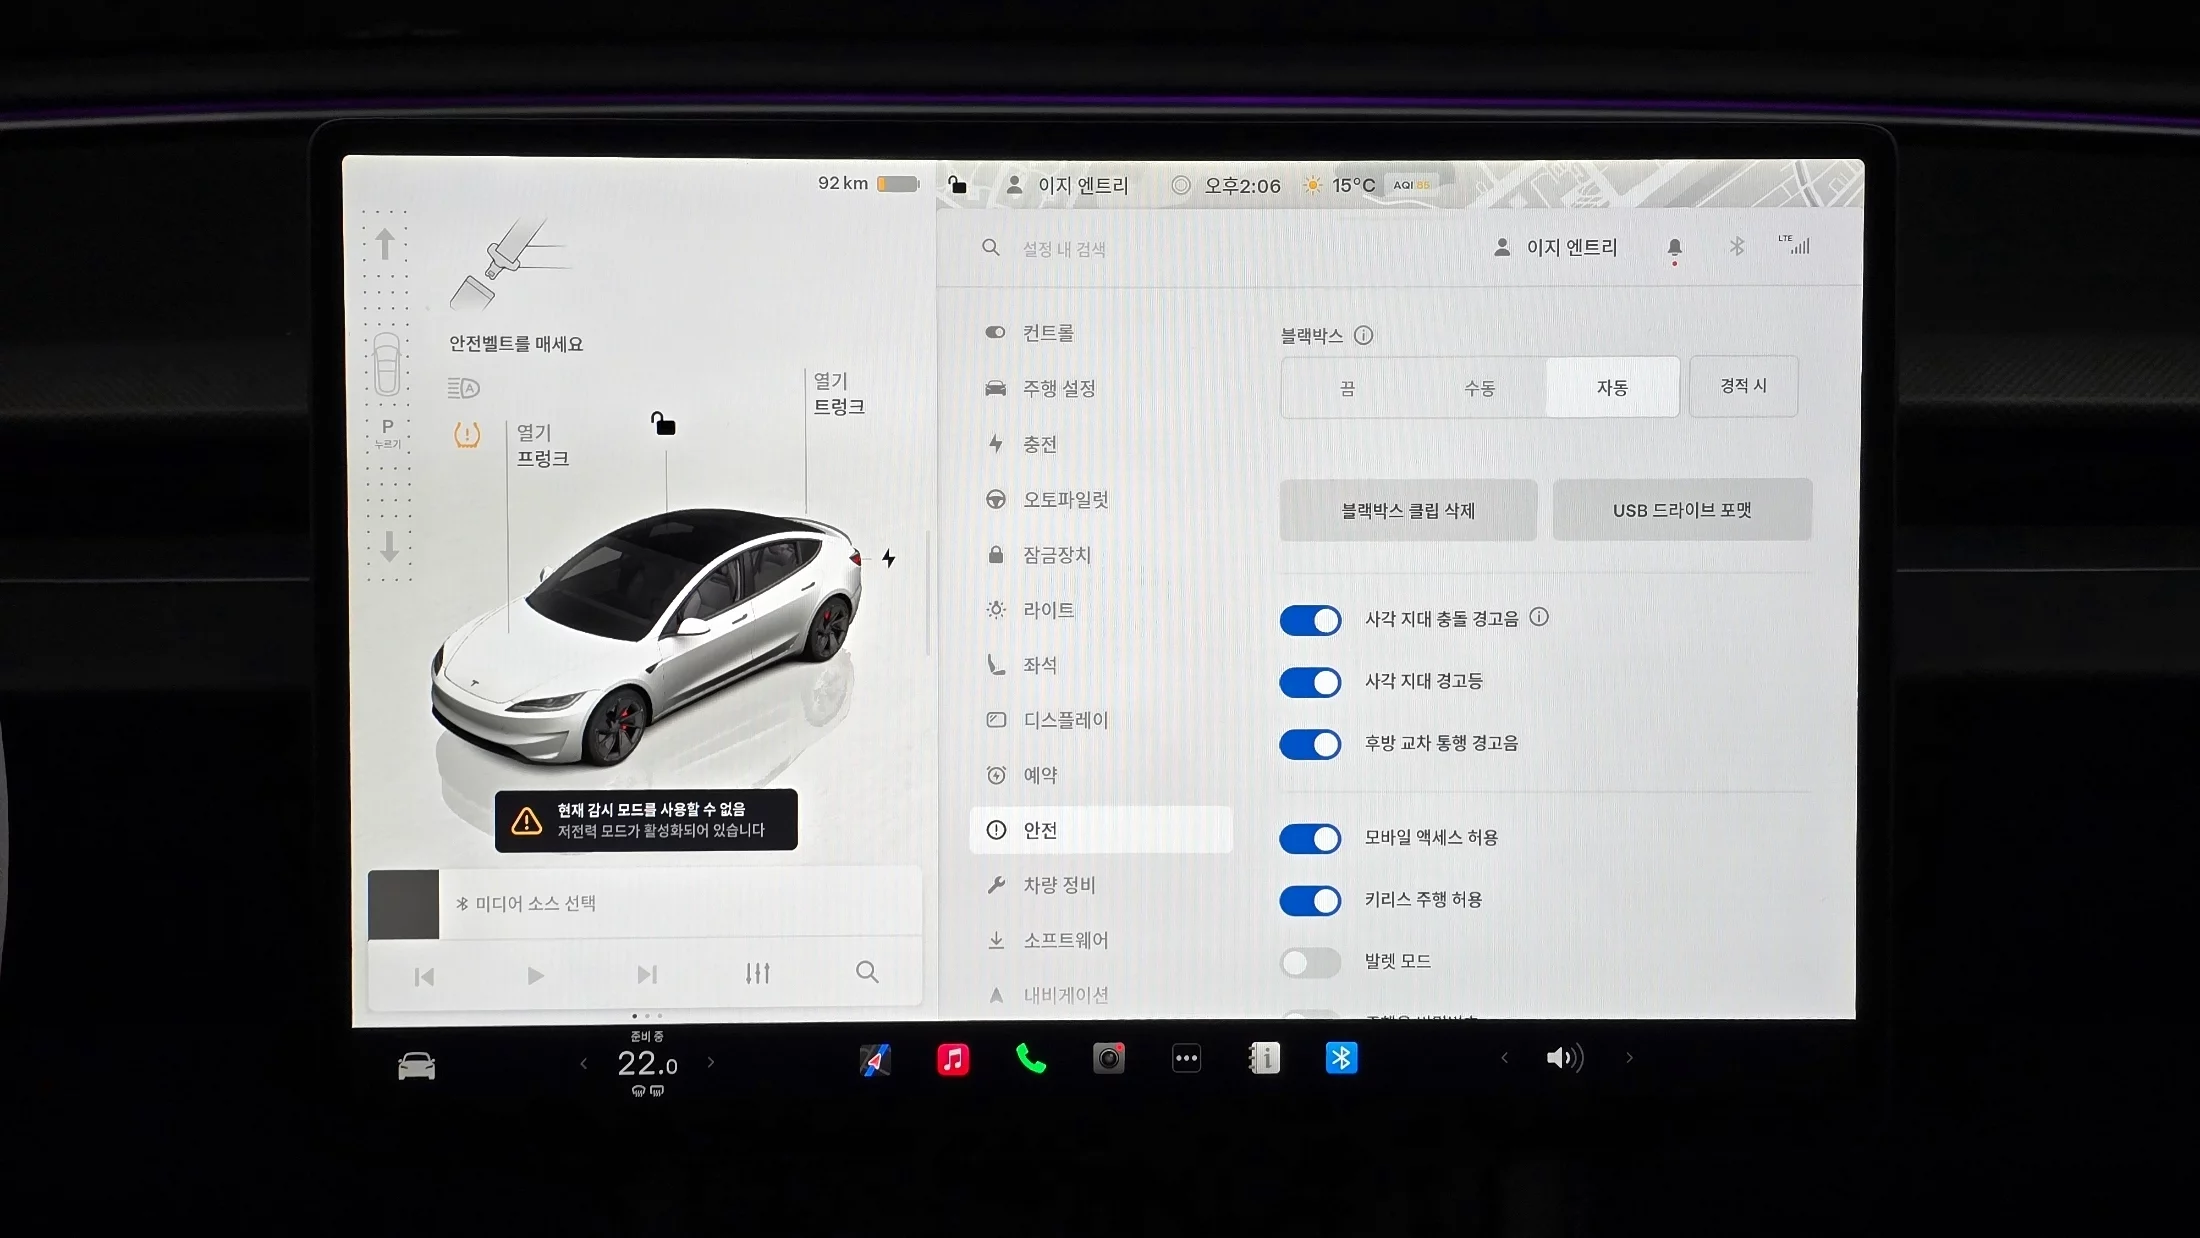Viewport: 2200px width, 1238px height.
Task: Lower volume with left chevron
Action: tap(1504, 1058)
